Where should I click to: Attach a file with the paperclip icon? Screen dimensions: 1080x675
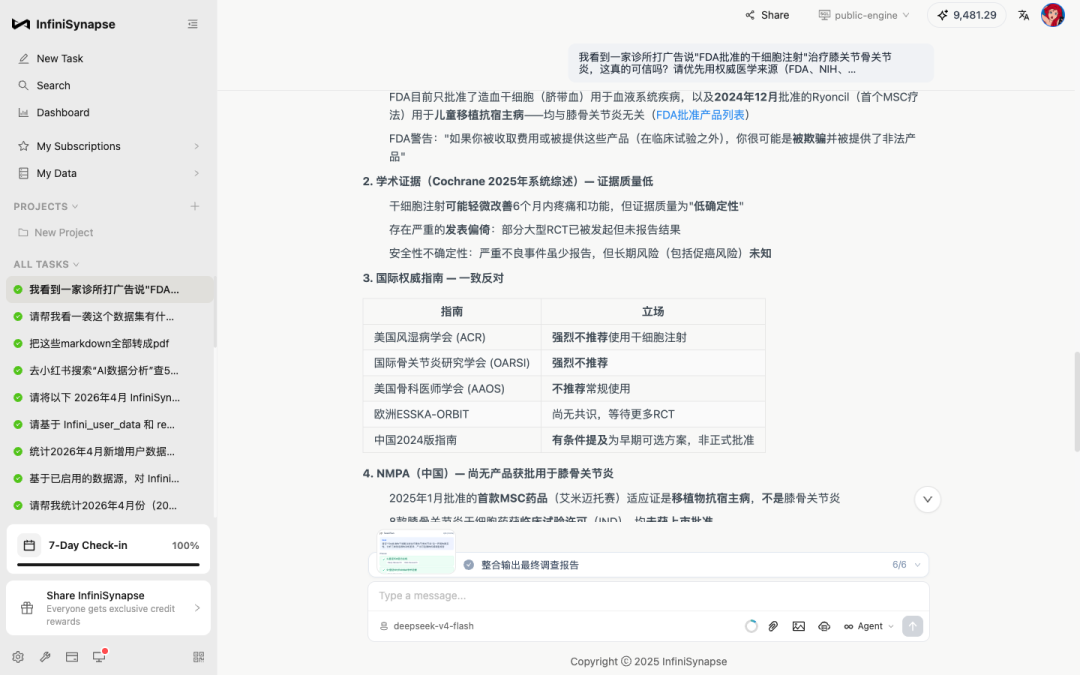pos(773,626)
